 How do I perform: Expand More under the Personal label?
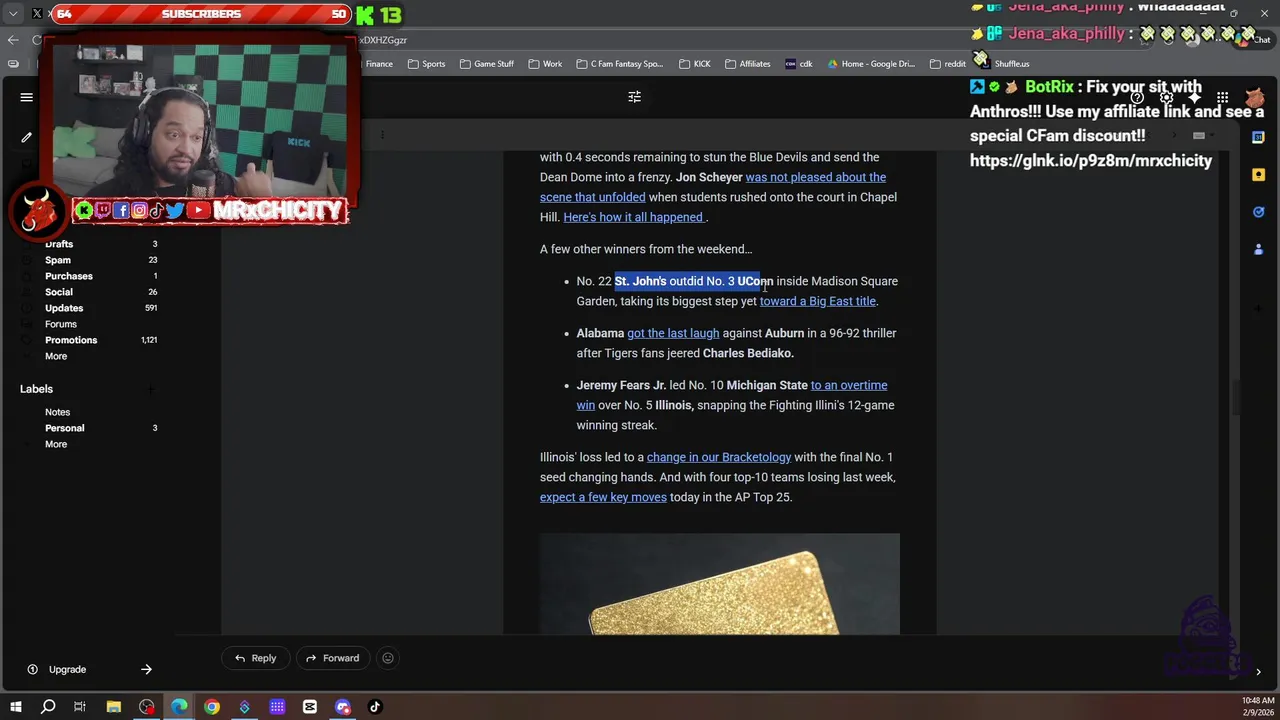coord(56,444)
